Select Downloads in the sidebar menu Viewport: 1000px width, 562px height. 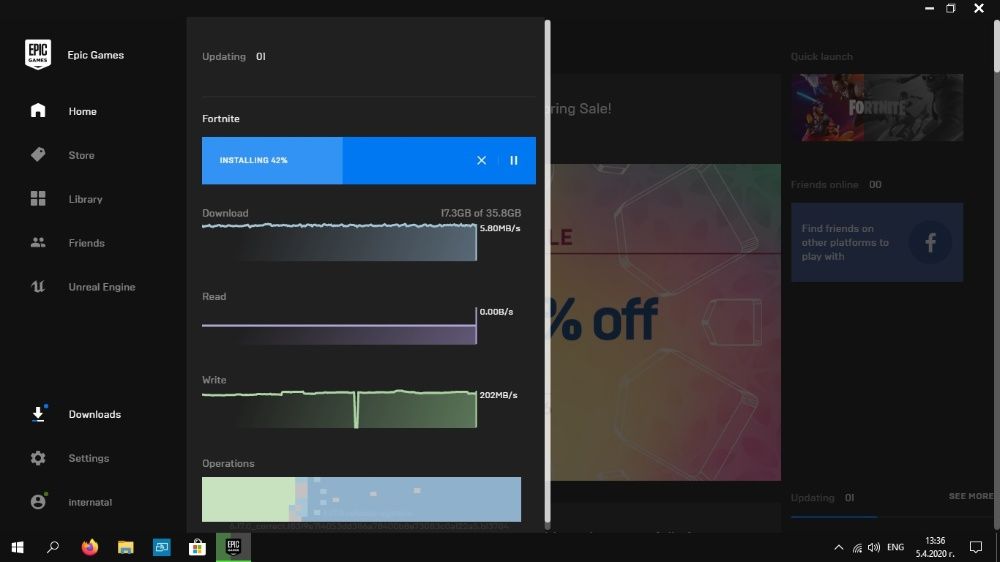click(94, 415)
